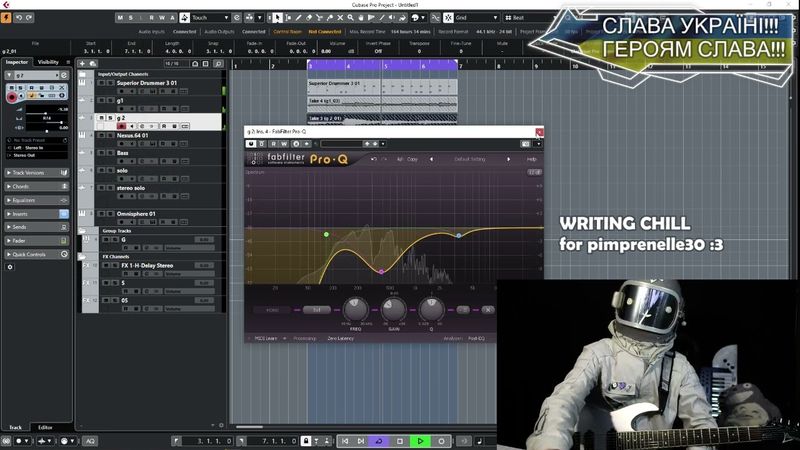Click the Inspector settings gear icon
Image resolution: width=800 pixels, height=450 pixels.
(x=11, y=267)
